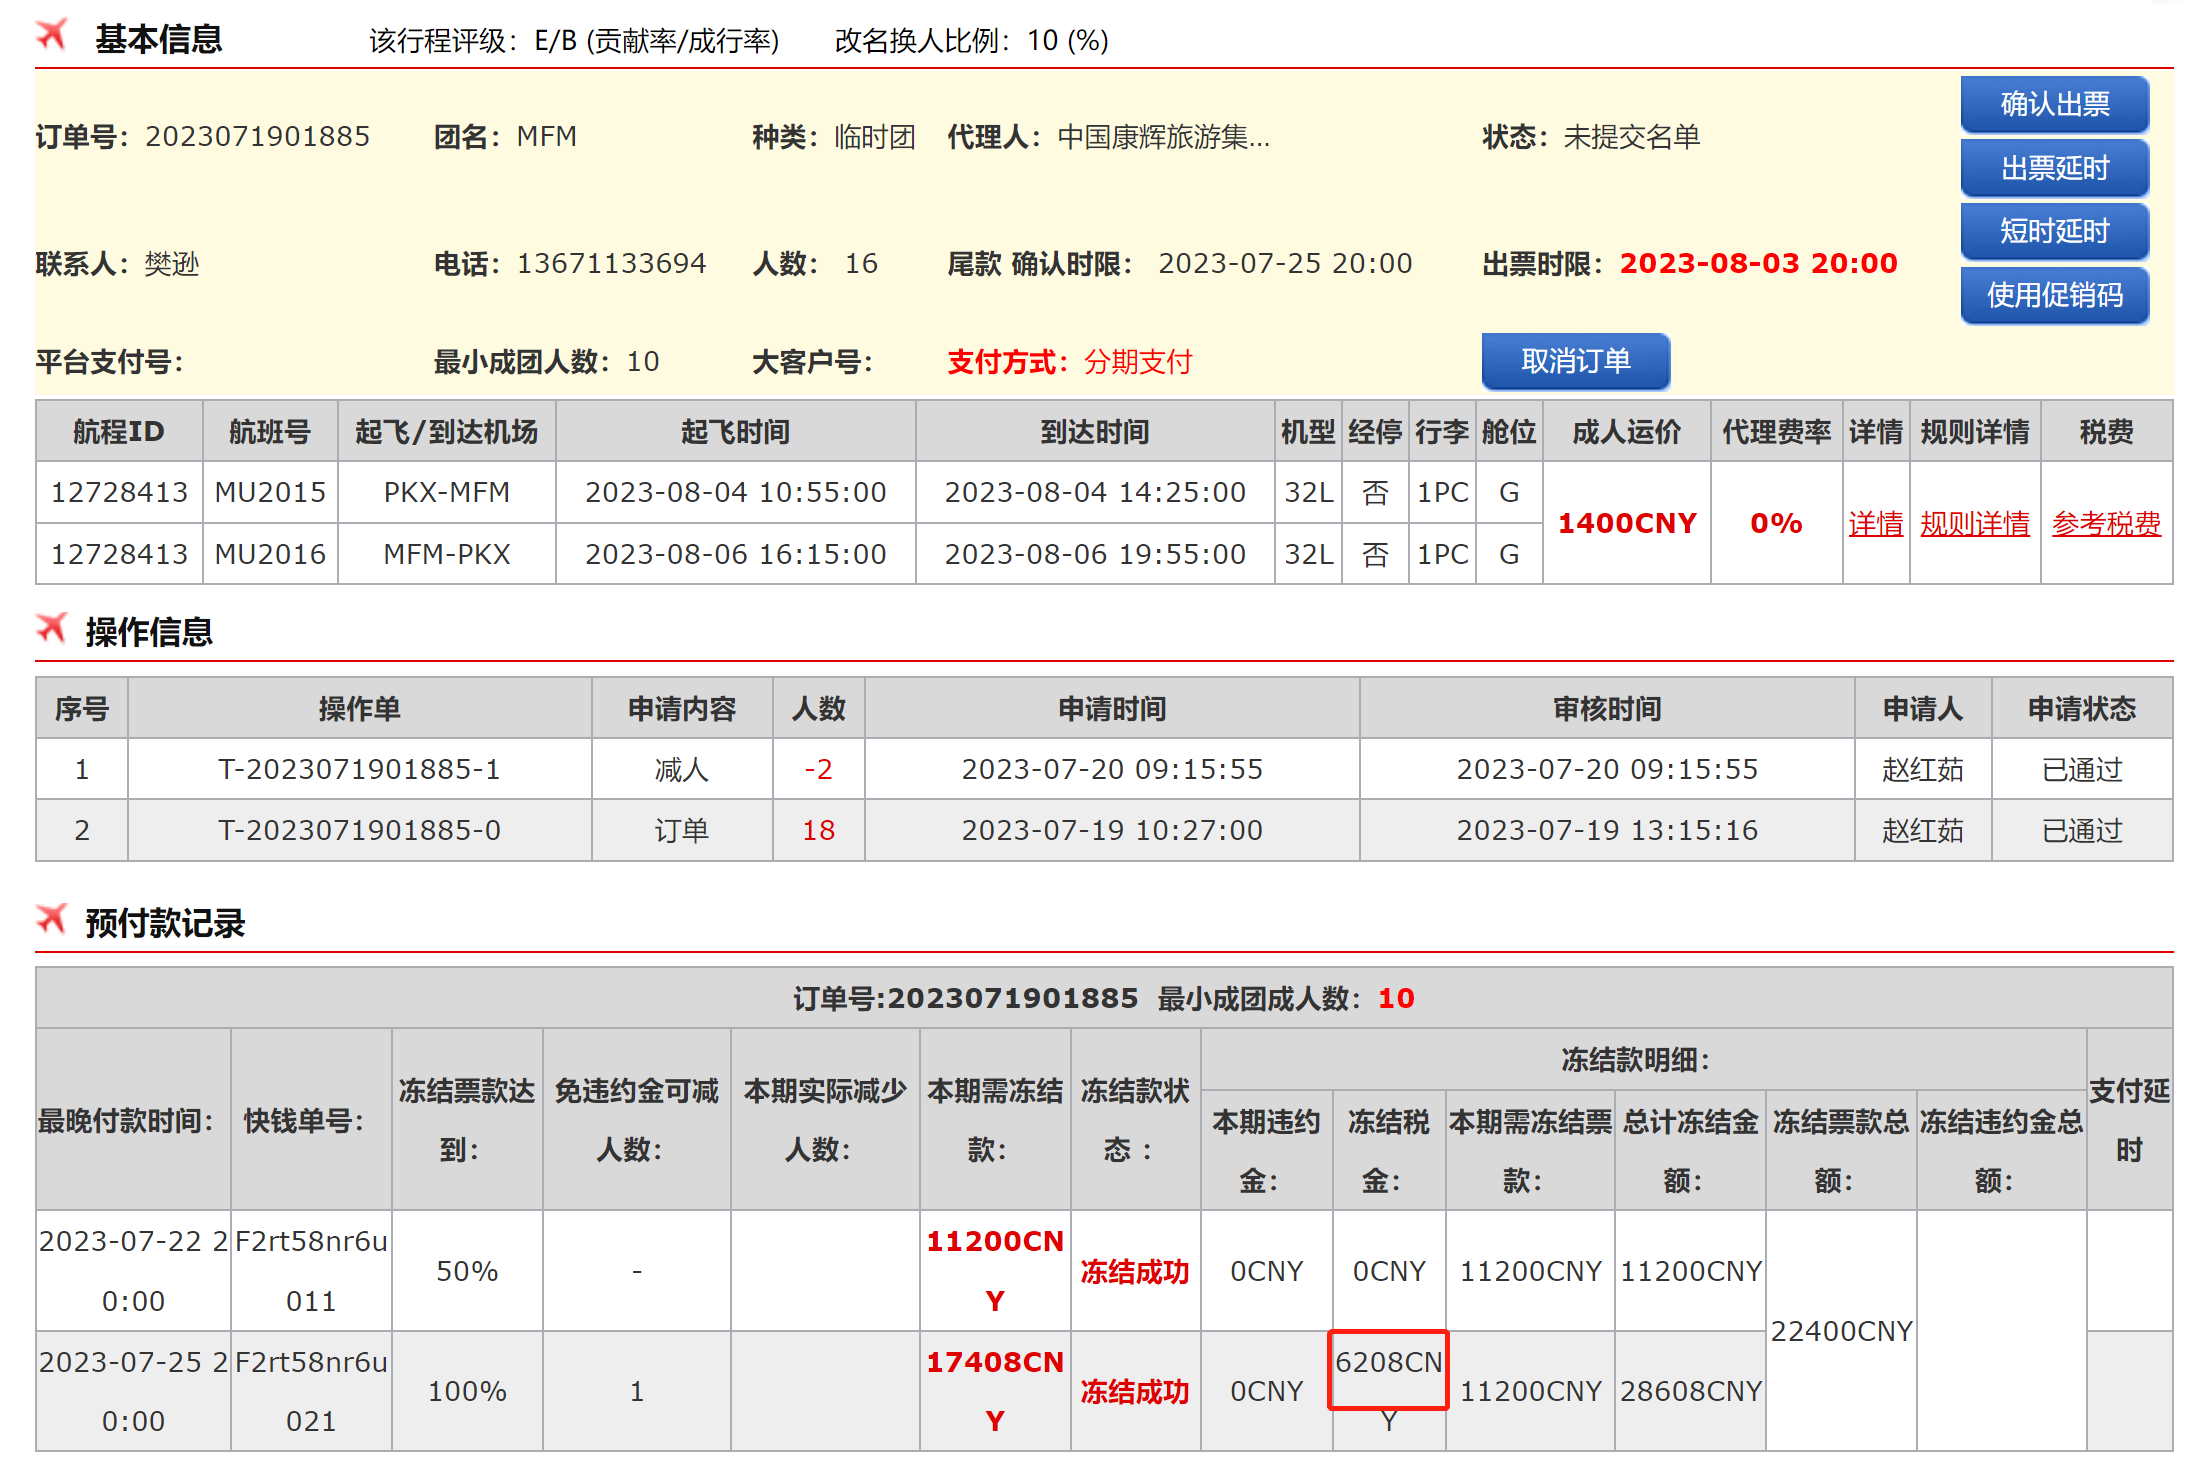Open the 规则详情 link
This screenshot has width=2196, height=1470.
tap(1974, 523)
